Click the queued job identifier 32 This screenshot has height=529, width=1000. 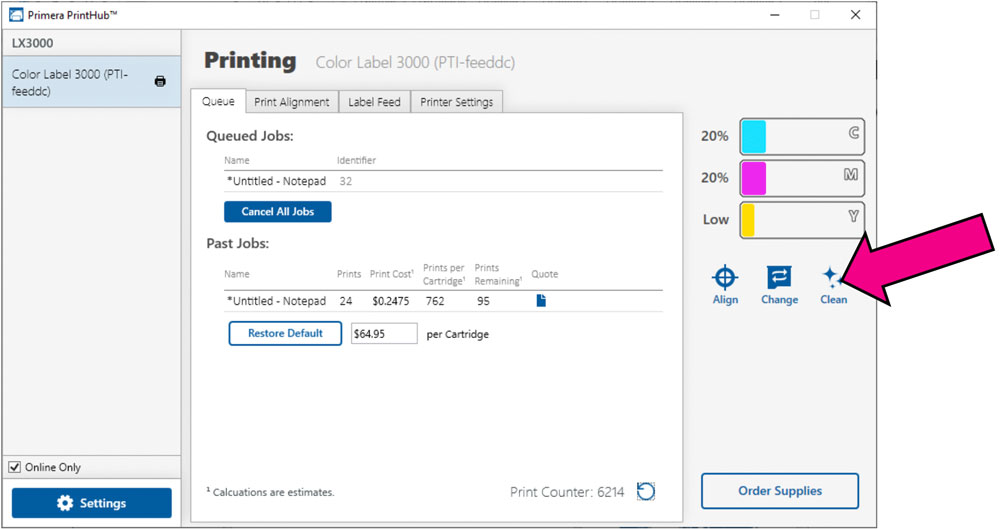click(345, 181)
